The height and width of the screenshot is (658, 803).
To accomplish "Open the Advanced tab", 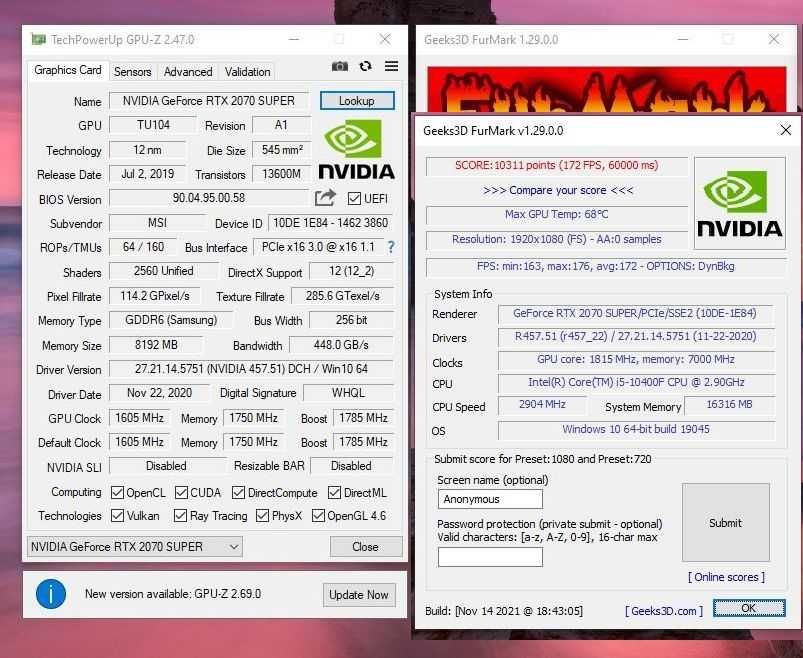I will coord(188,72).
